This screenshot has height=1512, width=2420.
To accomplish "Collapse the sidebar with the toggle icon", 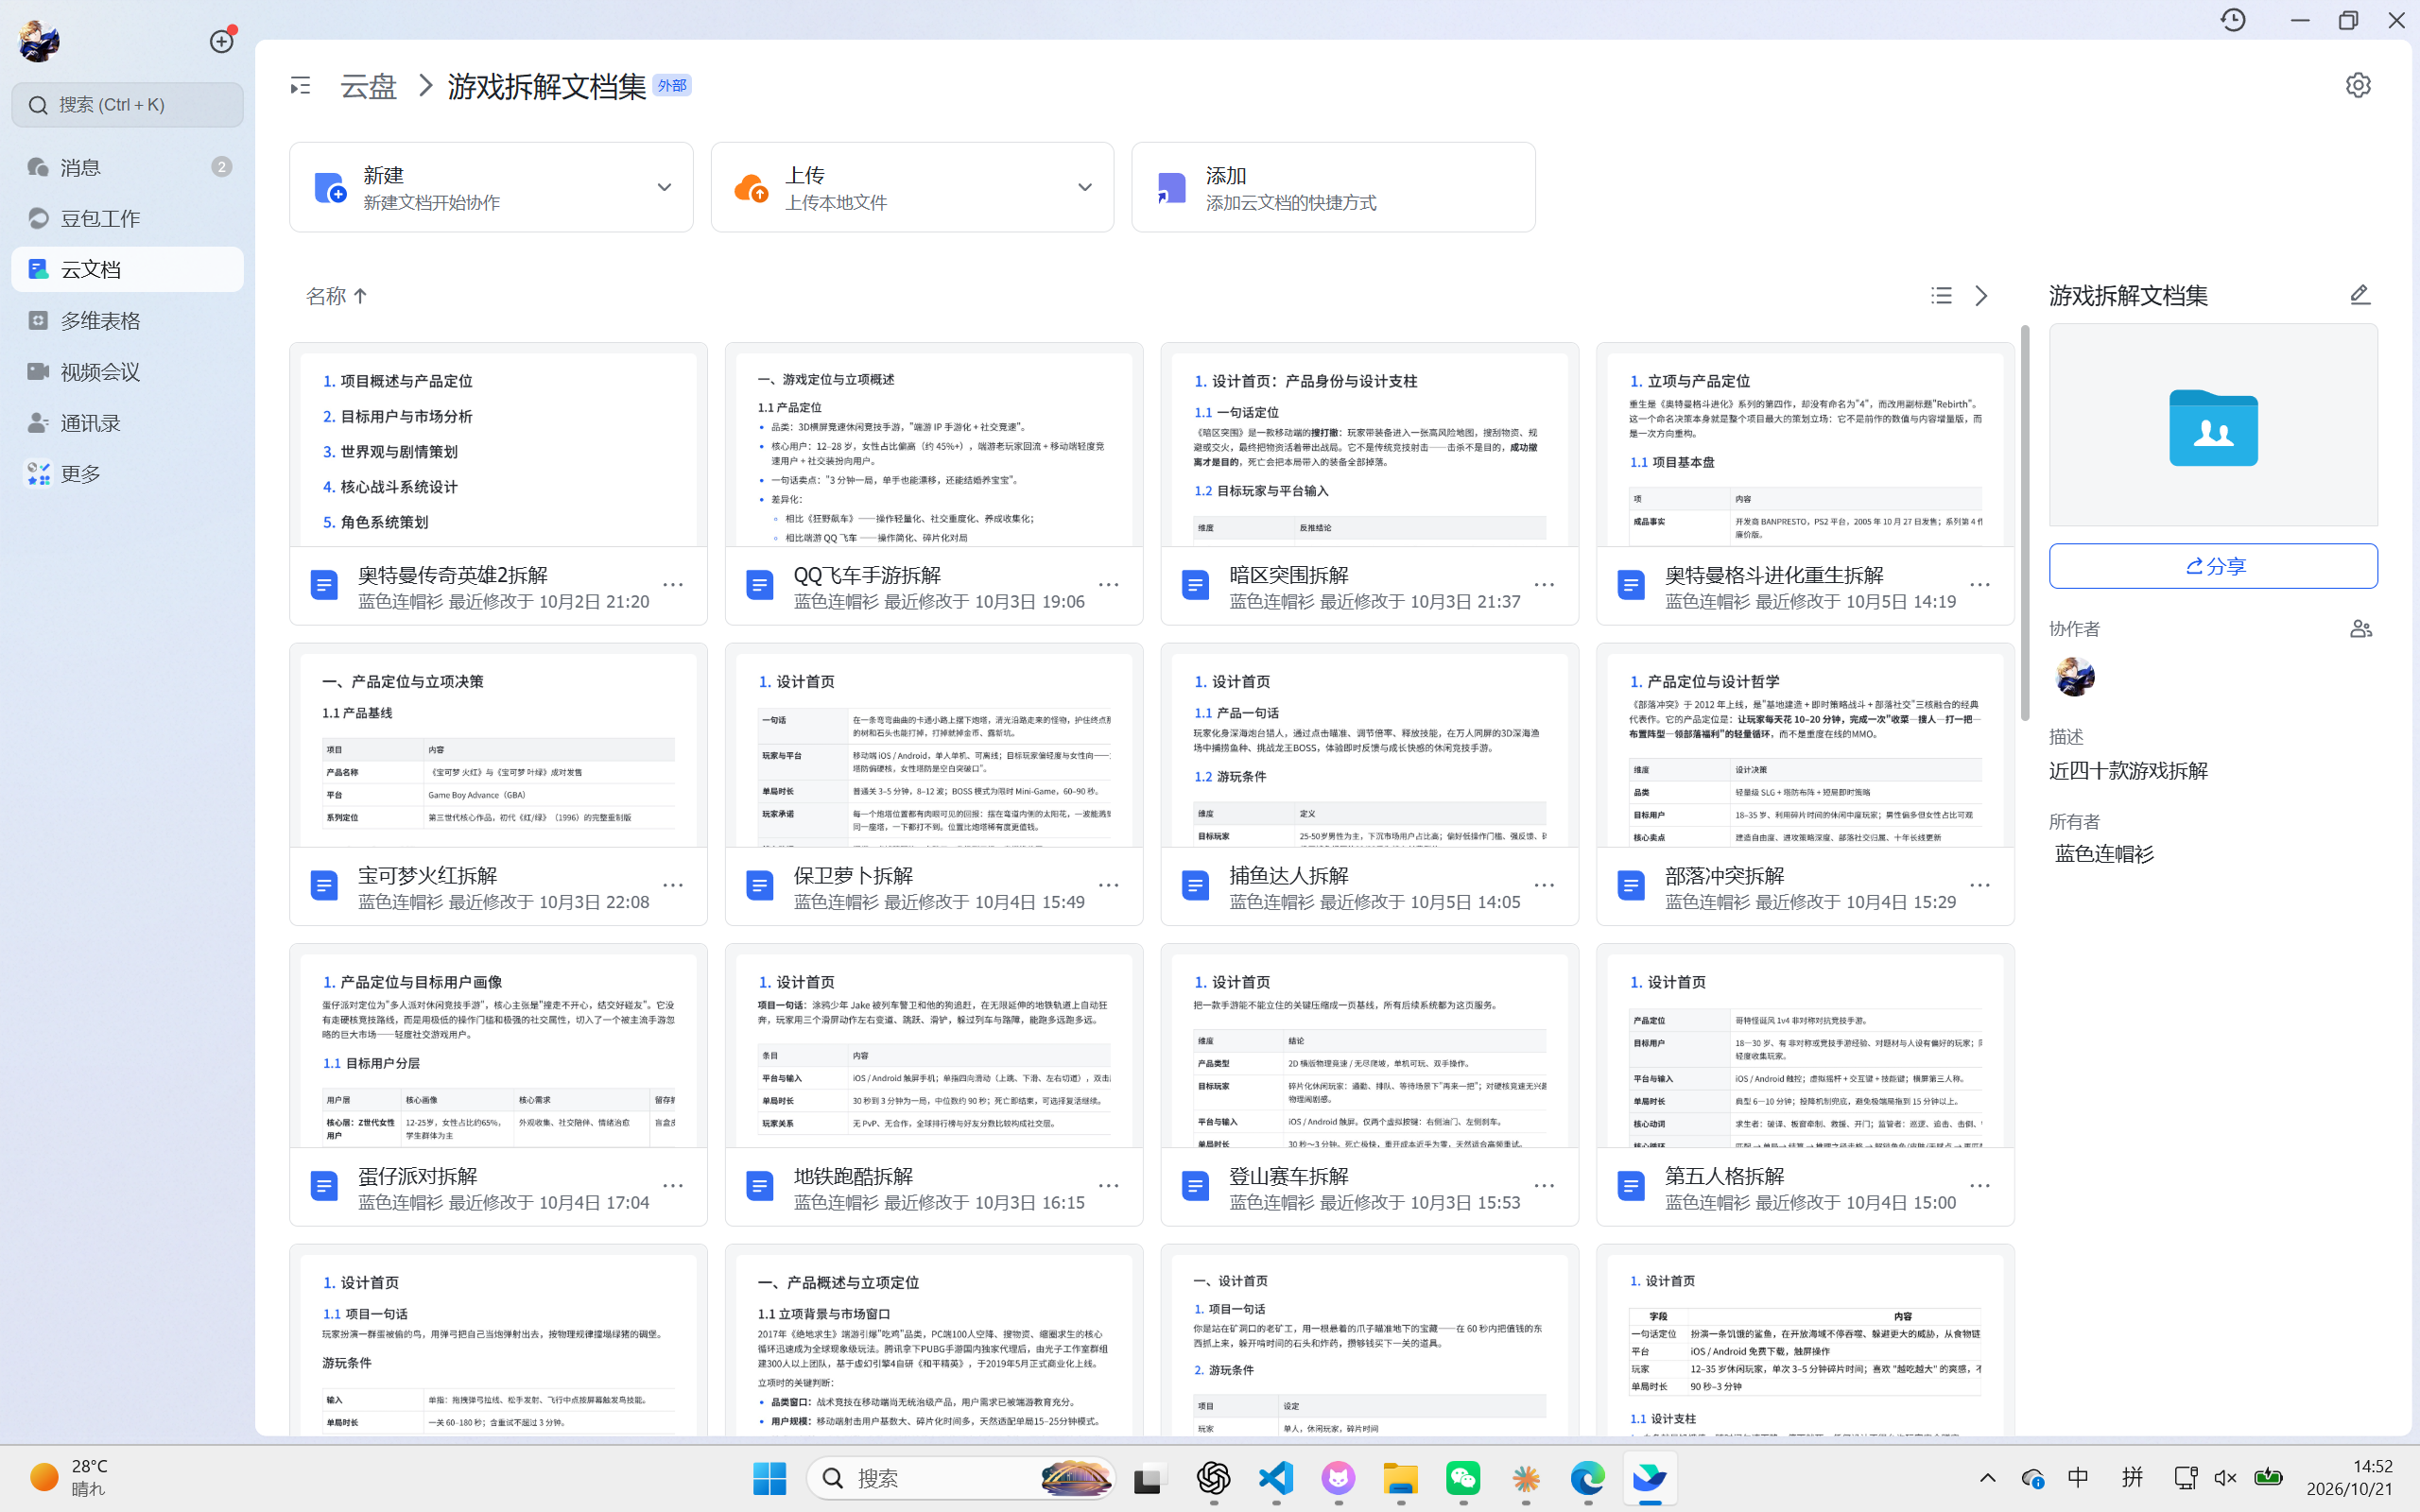I will [x=300, y=86].
